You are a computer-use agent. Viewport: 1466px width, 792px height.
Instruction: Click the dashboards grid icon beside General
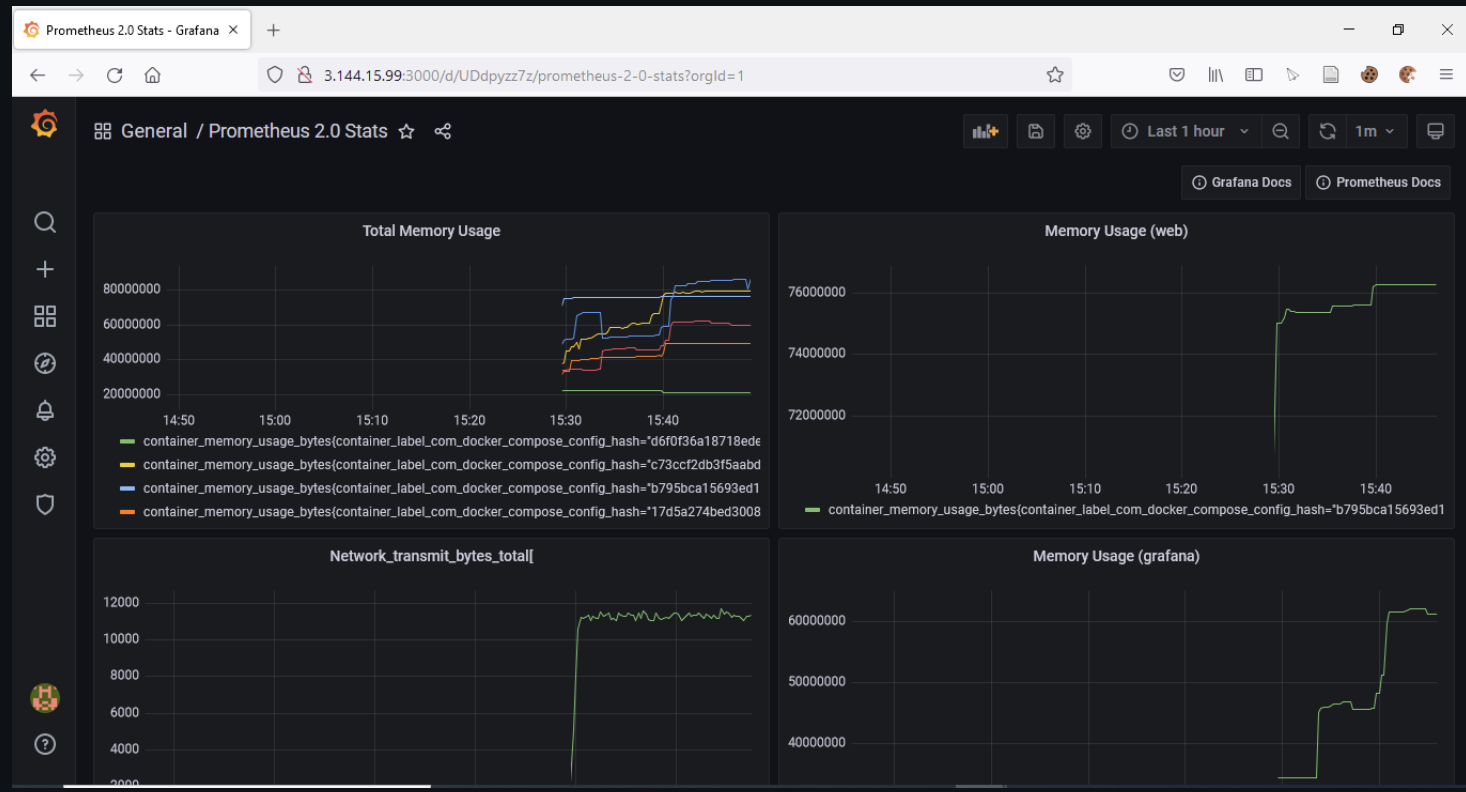point(102,131)
